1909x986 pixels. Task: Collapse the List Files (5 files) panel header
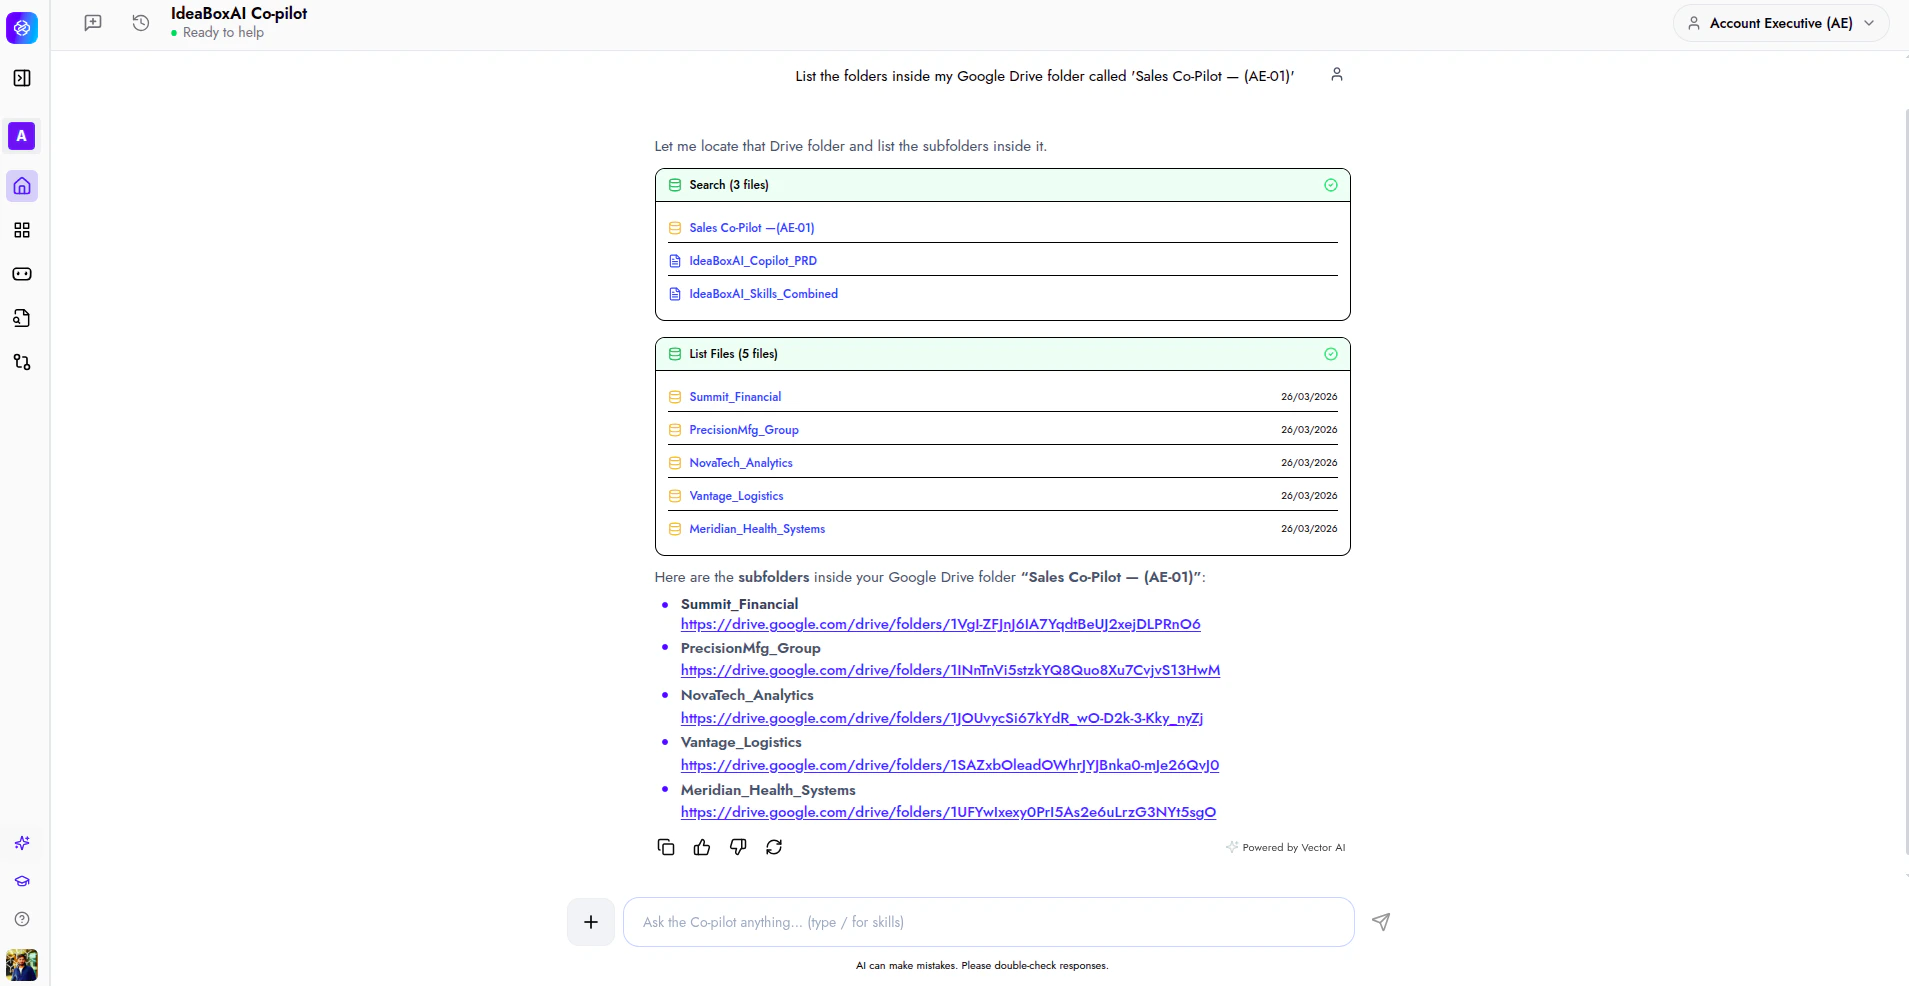[1002, 354]
